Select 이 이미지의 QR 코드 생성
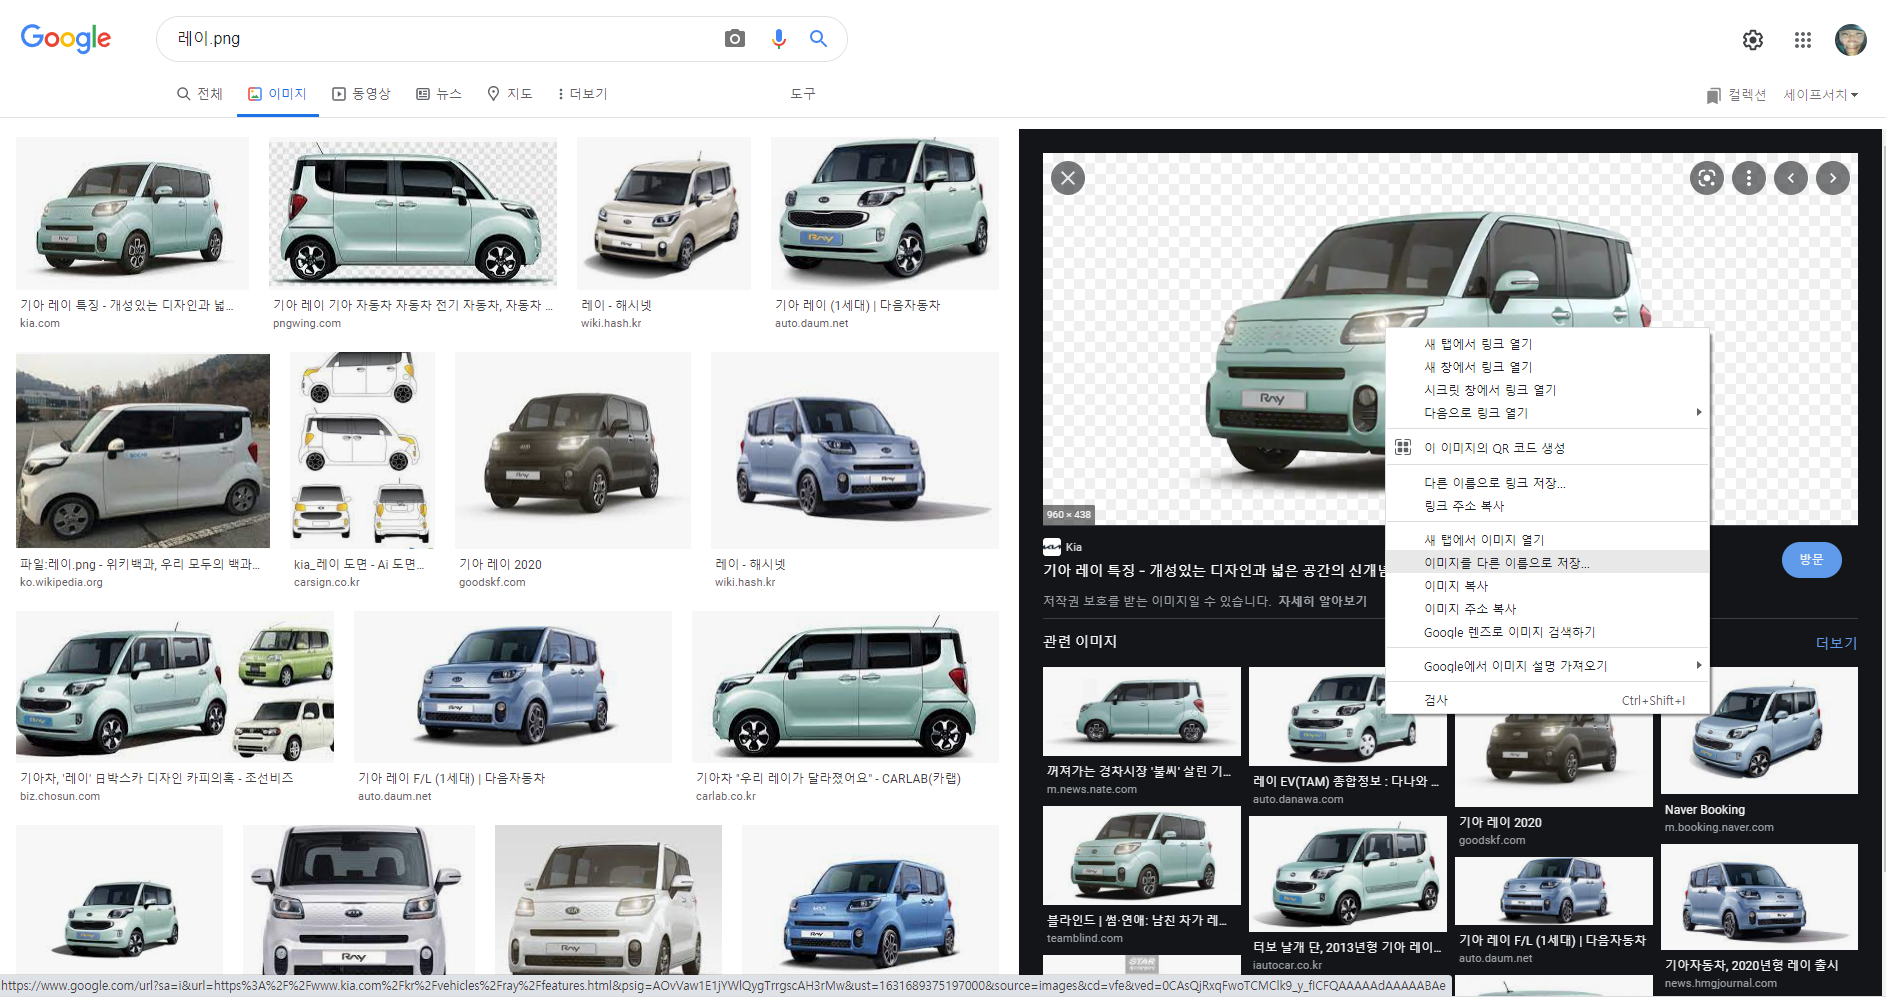The width and height of the screenshot is (1886, 1000). [1547, 447]
